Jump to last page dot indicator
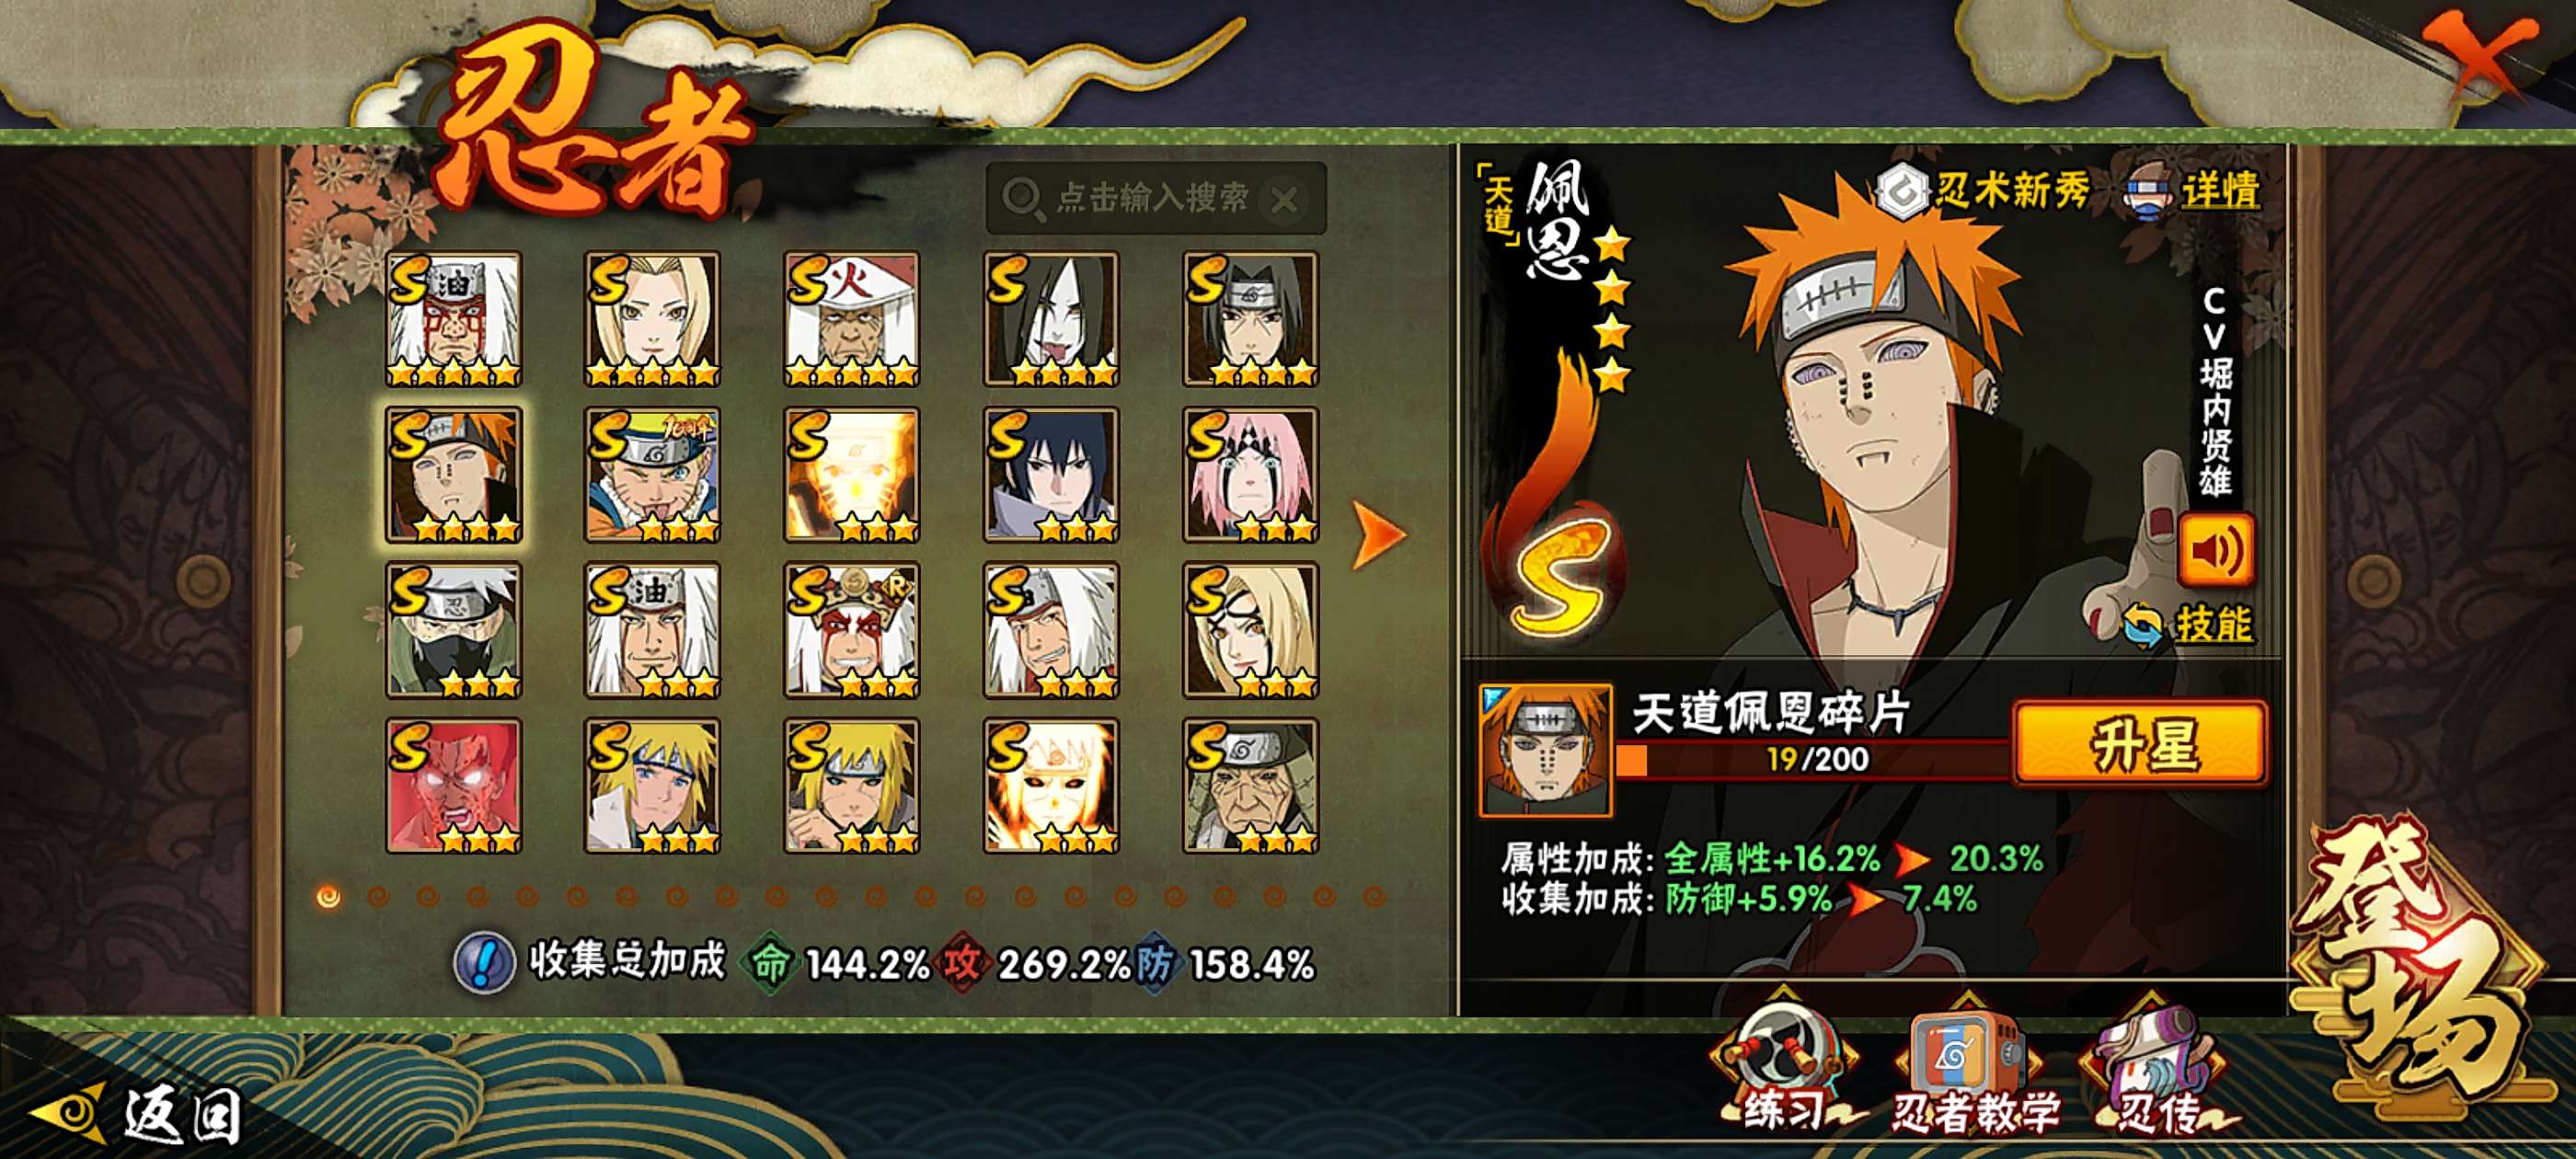2576x1159 pixels. tap(1374, 896)
